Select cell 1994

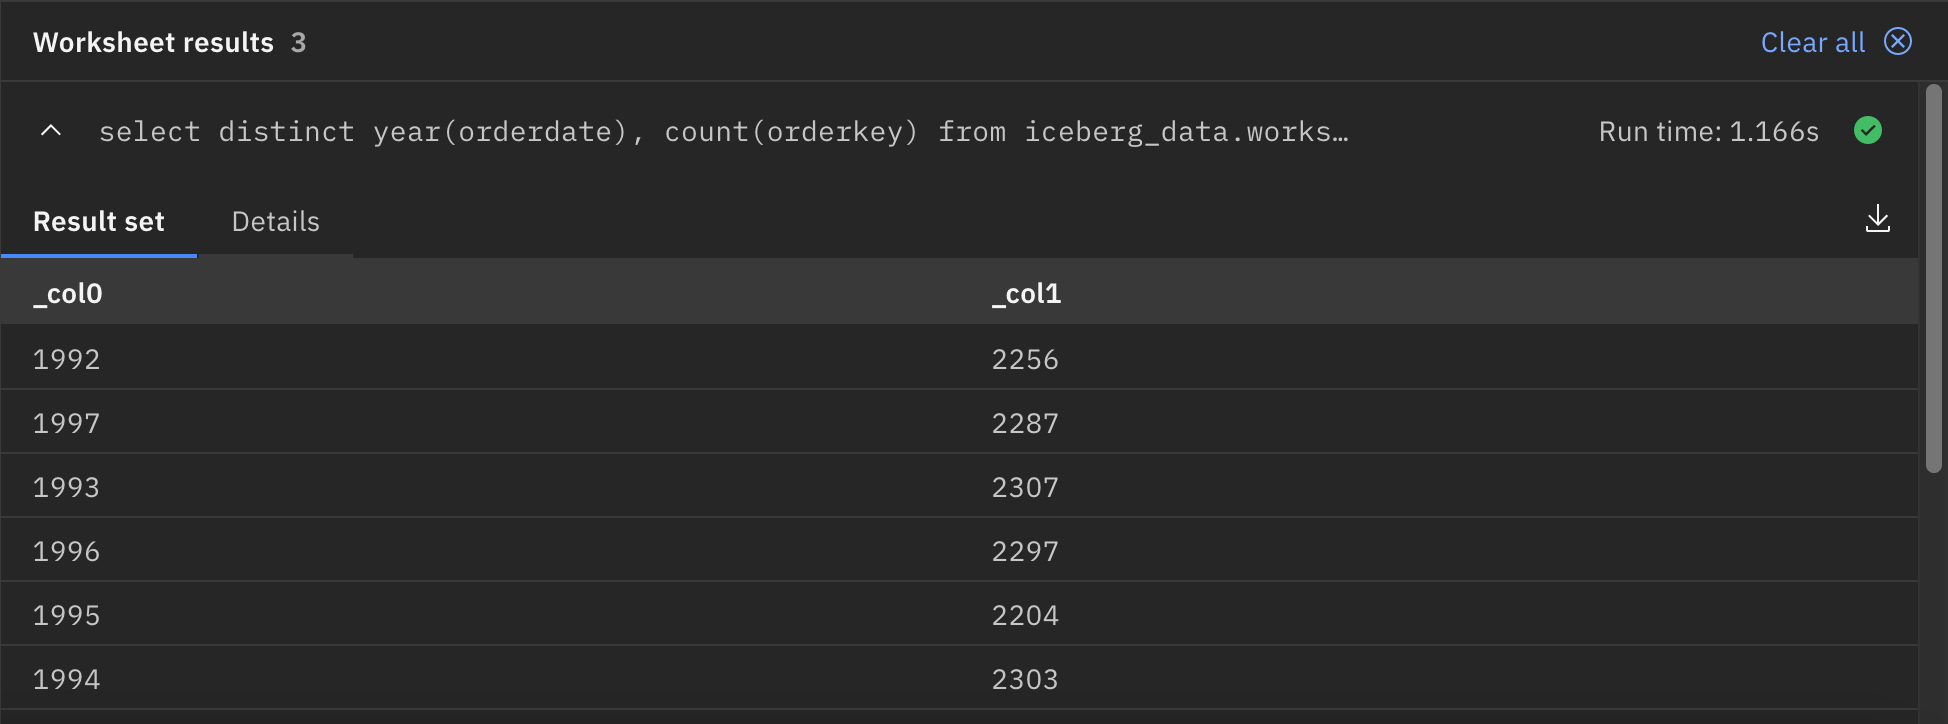(x=67, y=679)
